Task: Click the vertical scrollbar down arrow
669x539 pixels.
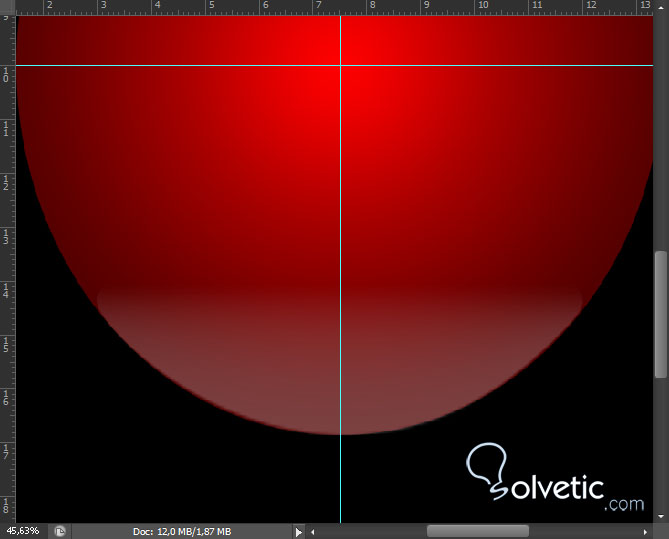Action: pyautogui.click(x=661, y=517)
